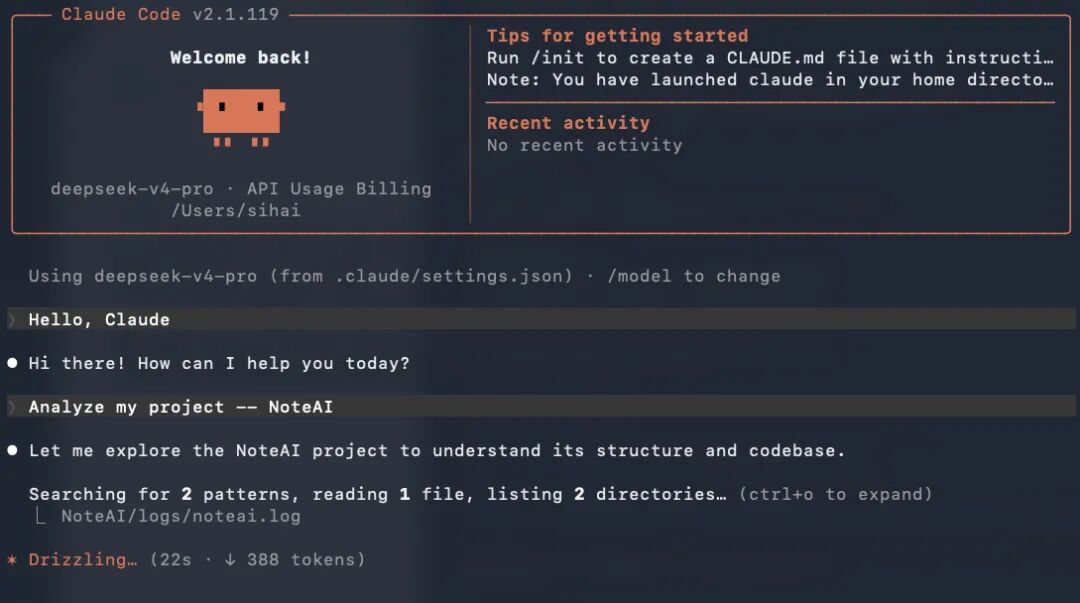Image resolution: width=1080 pixels, height=603 pixels.
Task: Click the orange Claude mascot icon
Action: (241, 117)
